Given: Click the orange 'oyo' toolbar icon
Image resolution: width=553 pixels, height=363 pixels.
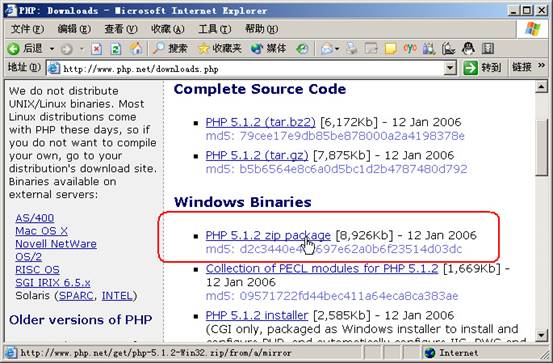Looking at the screenshot, I should [x=410, y=48].
